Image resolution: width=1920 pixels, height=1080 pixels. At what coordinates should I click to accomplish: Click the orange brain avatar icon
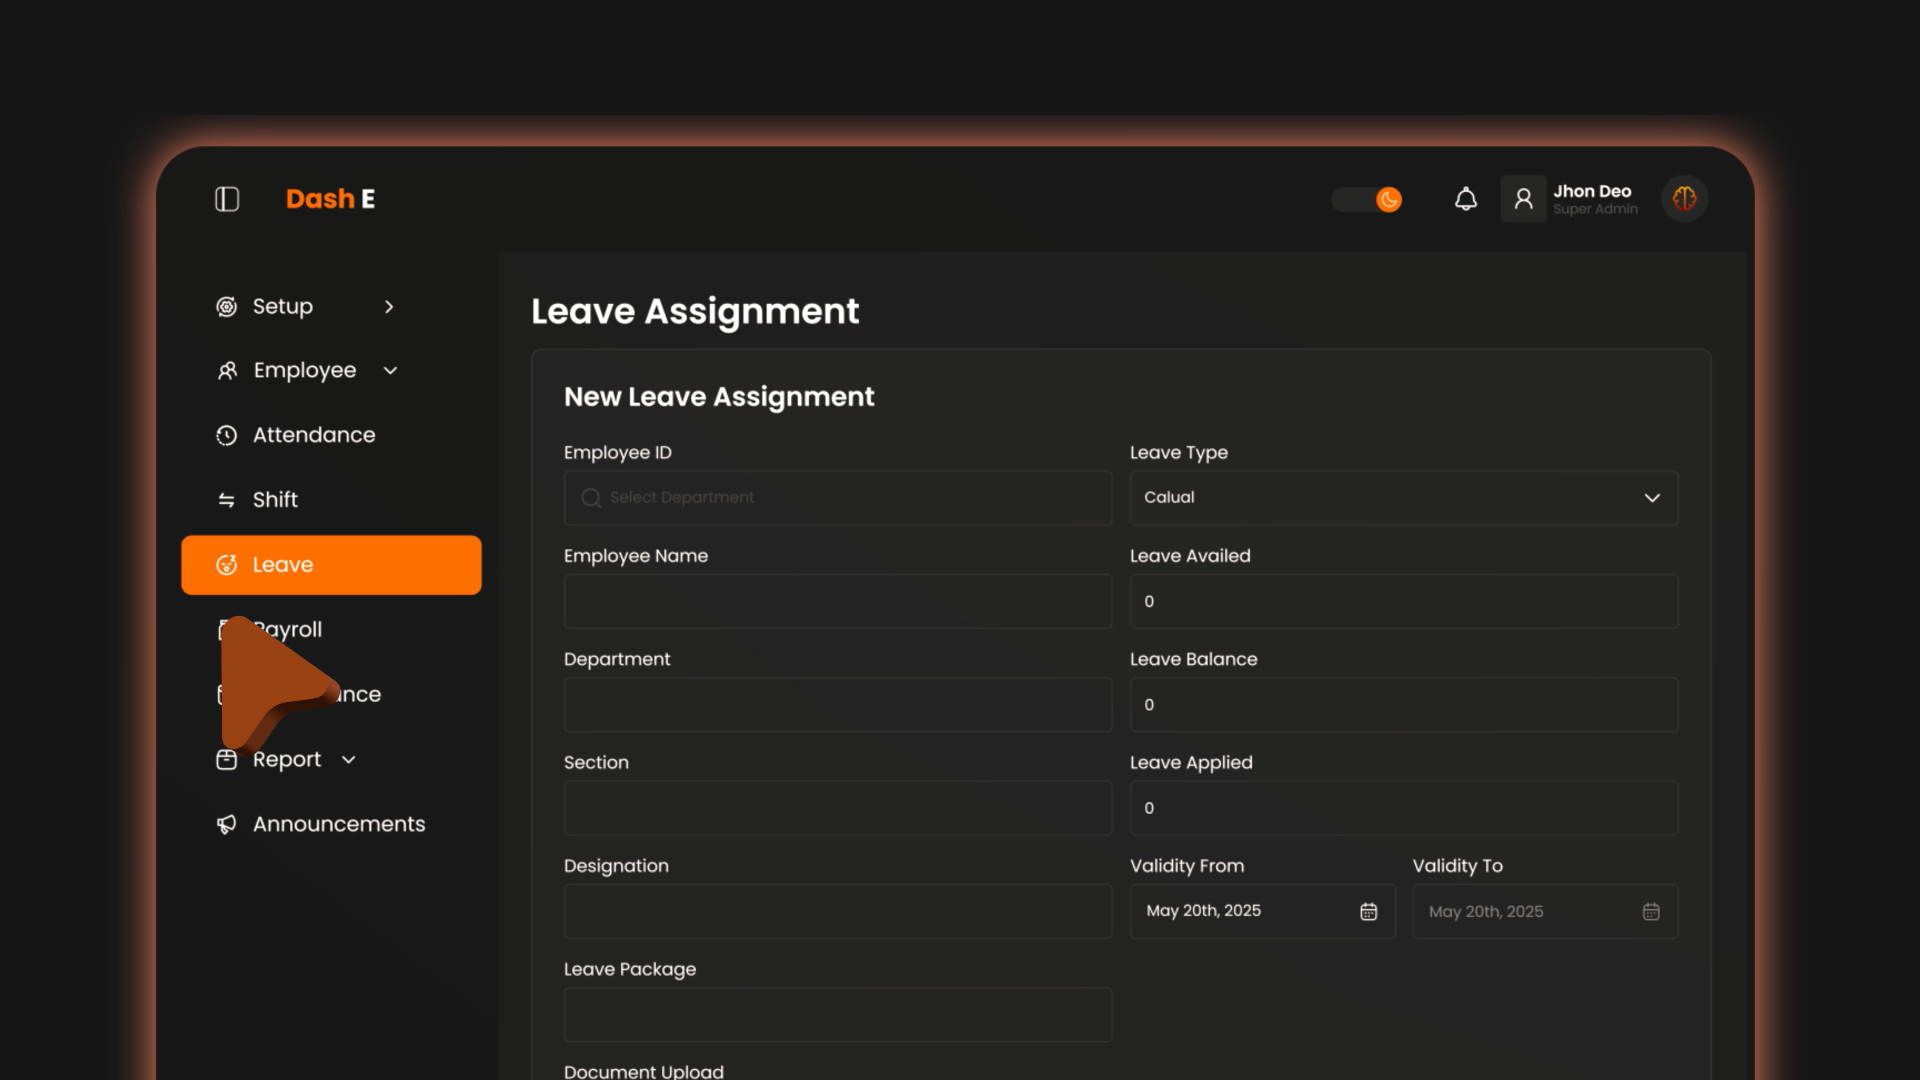point(1684,199)
